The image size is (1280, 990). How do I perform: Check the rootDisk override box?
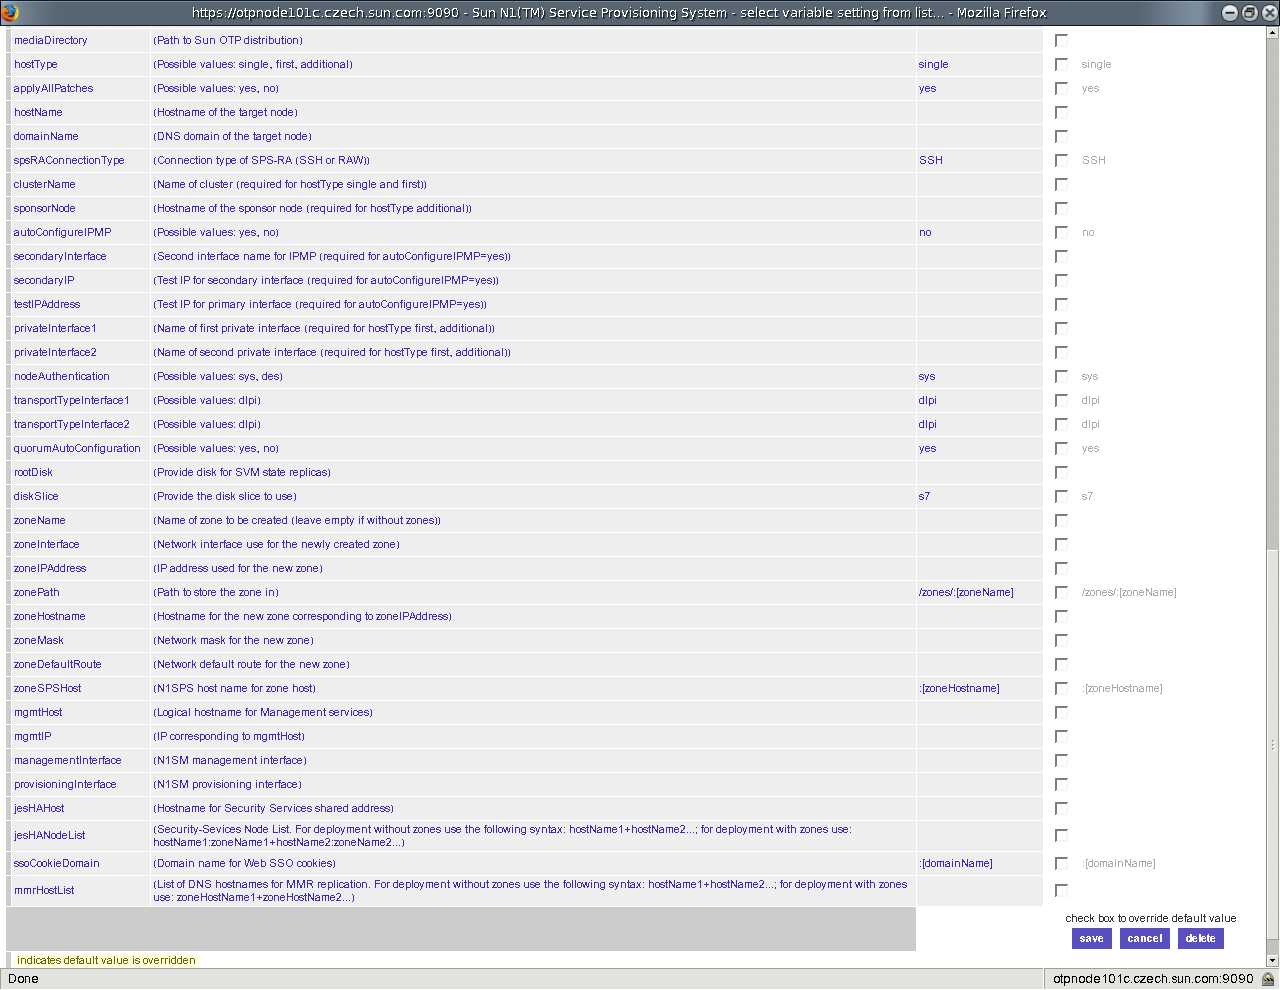[x=1061, y=472]
